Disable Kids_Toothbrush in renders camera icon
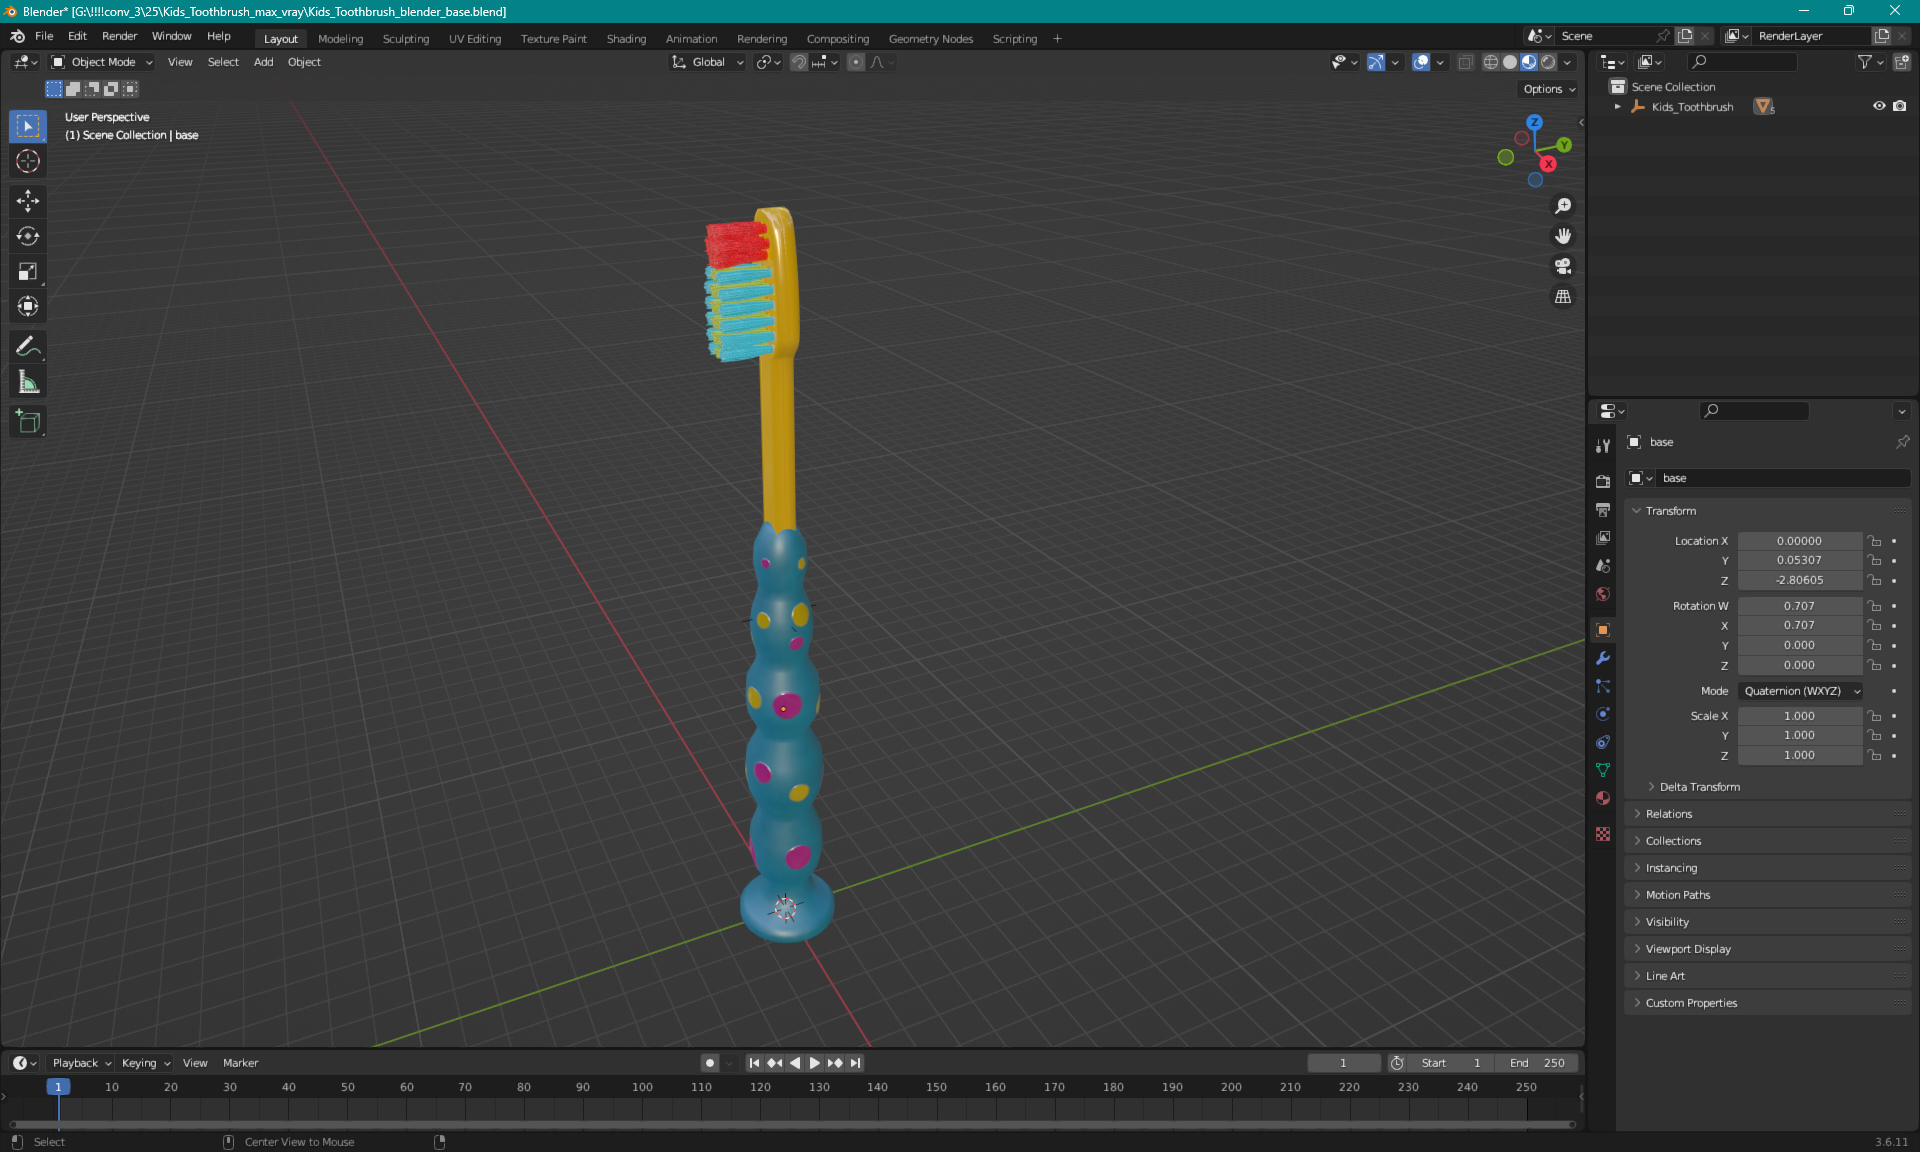Screen dimensions: 1920x1152 click(1900, 106)
